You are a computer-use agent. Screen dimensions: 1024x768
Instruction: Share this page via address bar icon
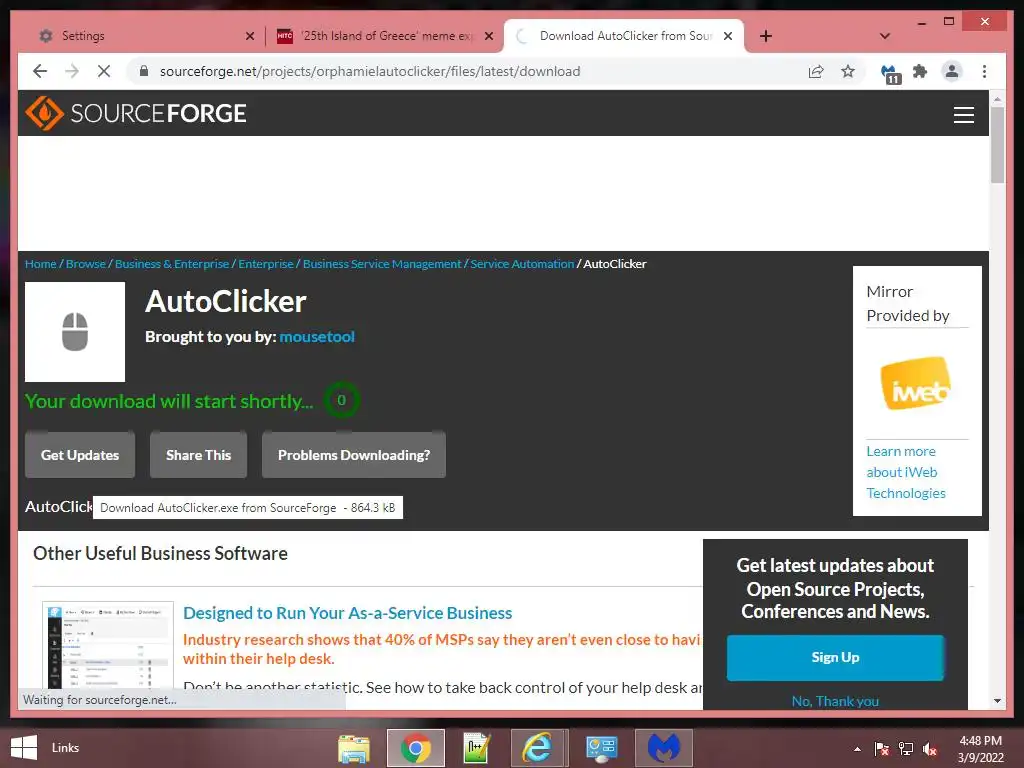coord(816,71)
